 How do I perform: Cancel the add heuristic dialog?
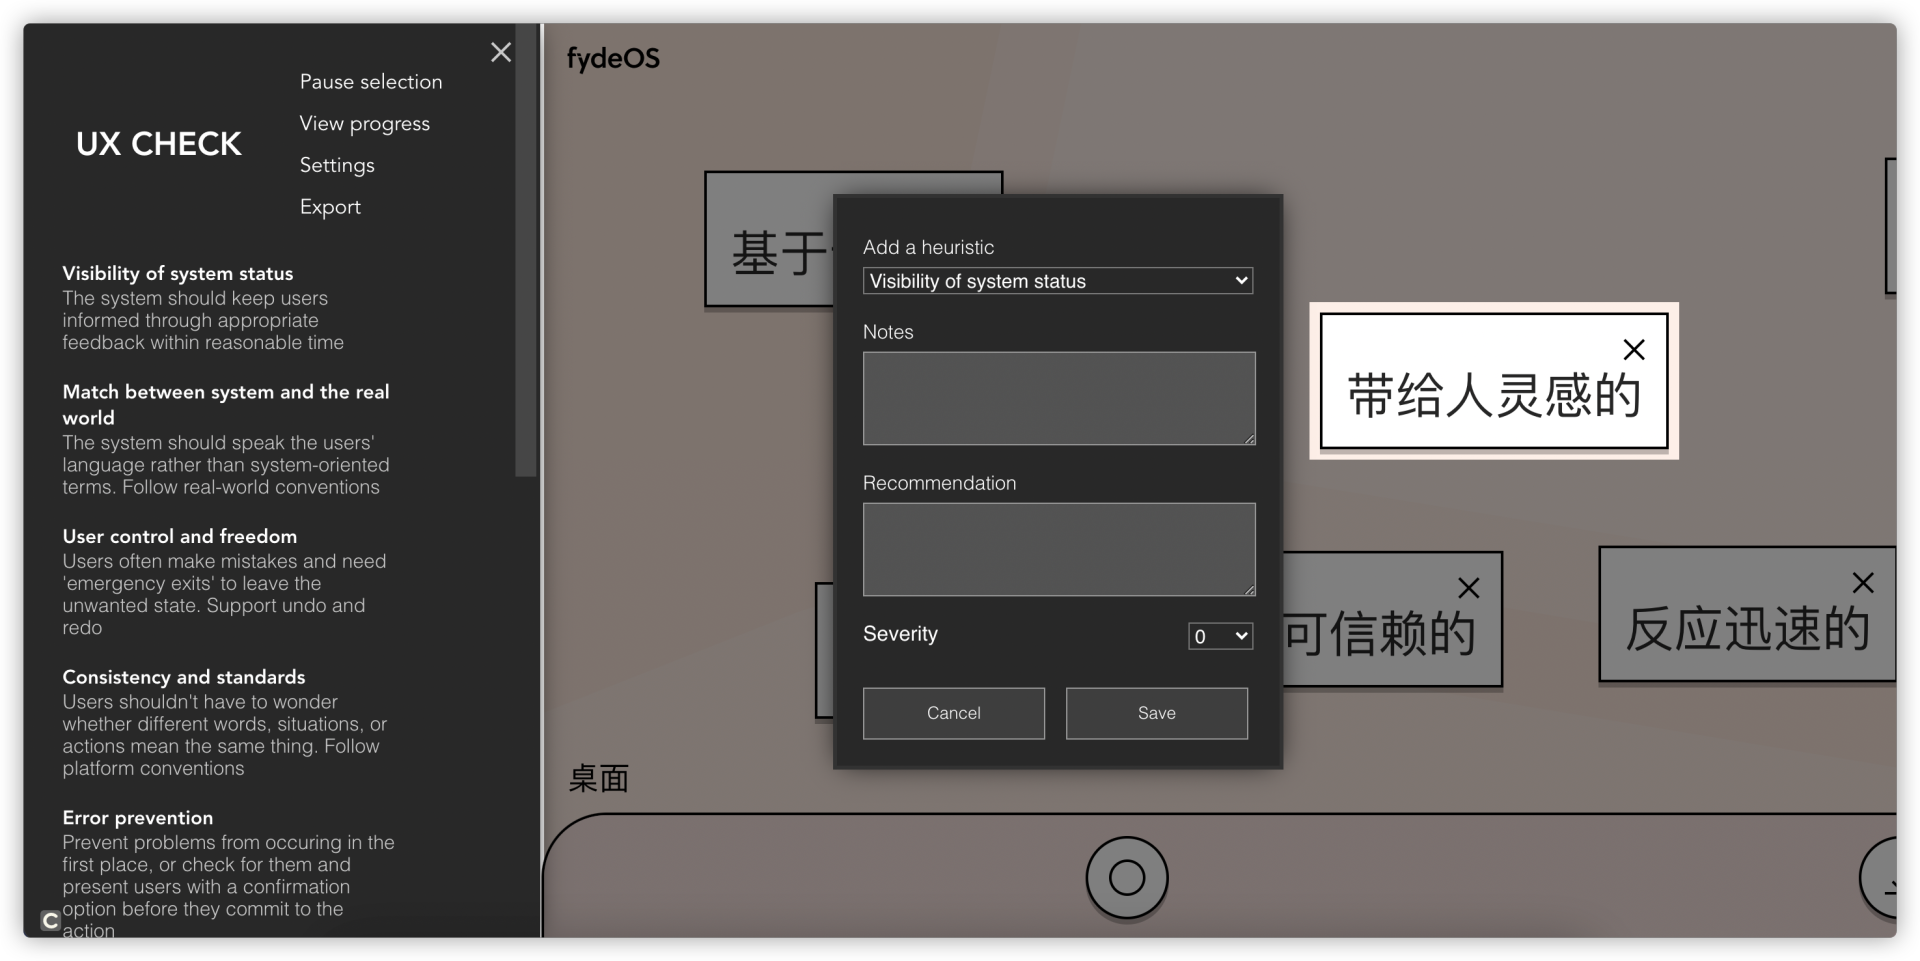click(954, 713)
